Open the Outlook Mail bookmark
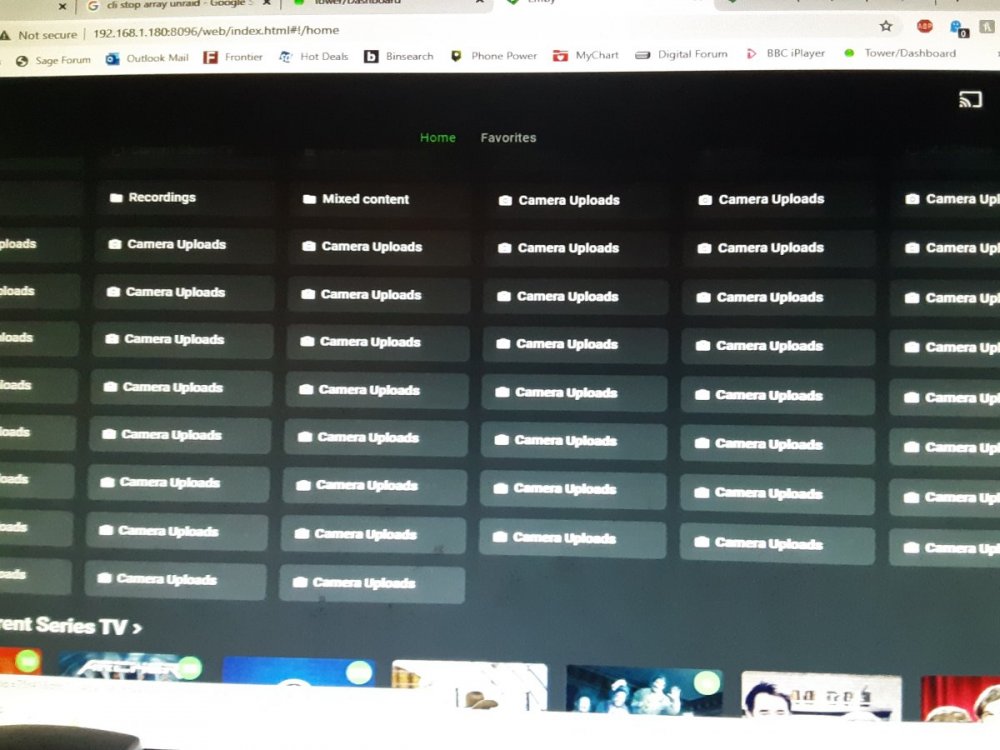 [x=147, y=59]
